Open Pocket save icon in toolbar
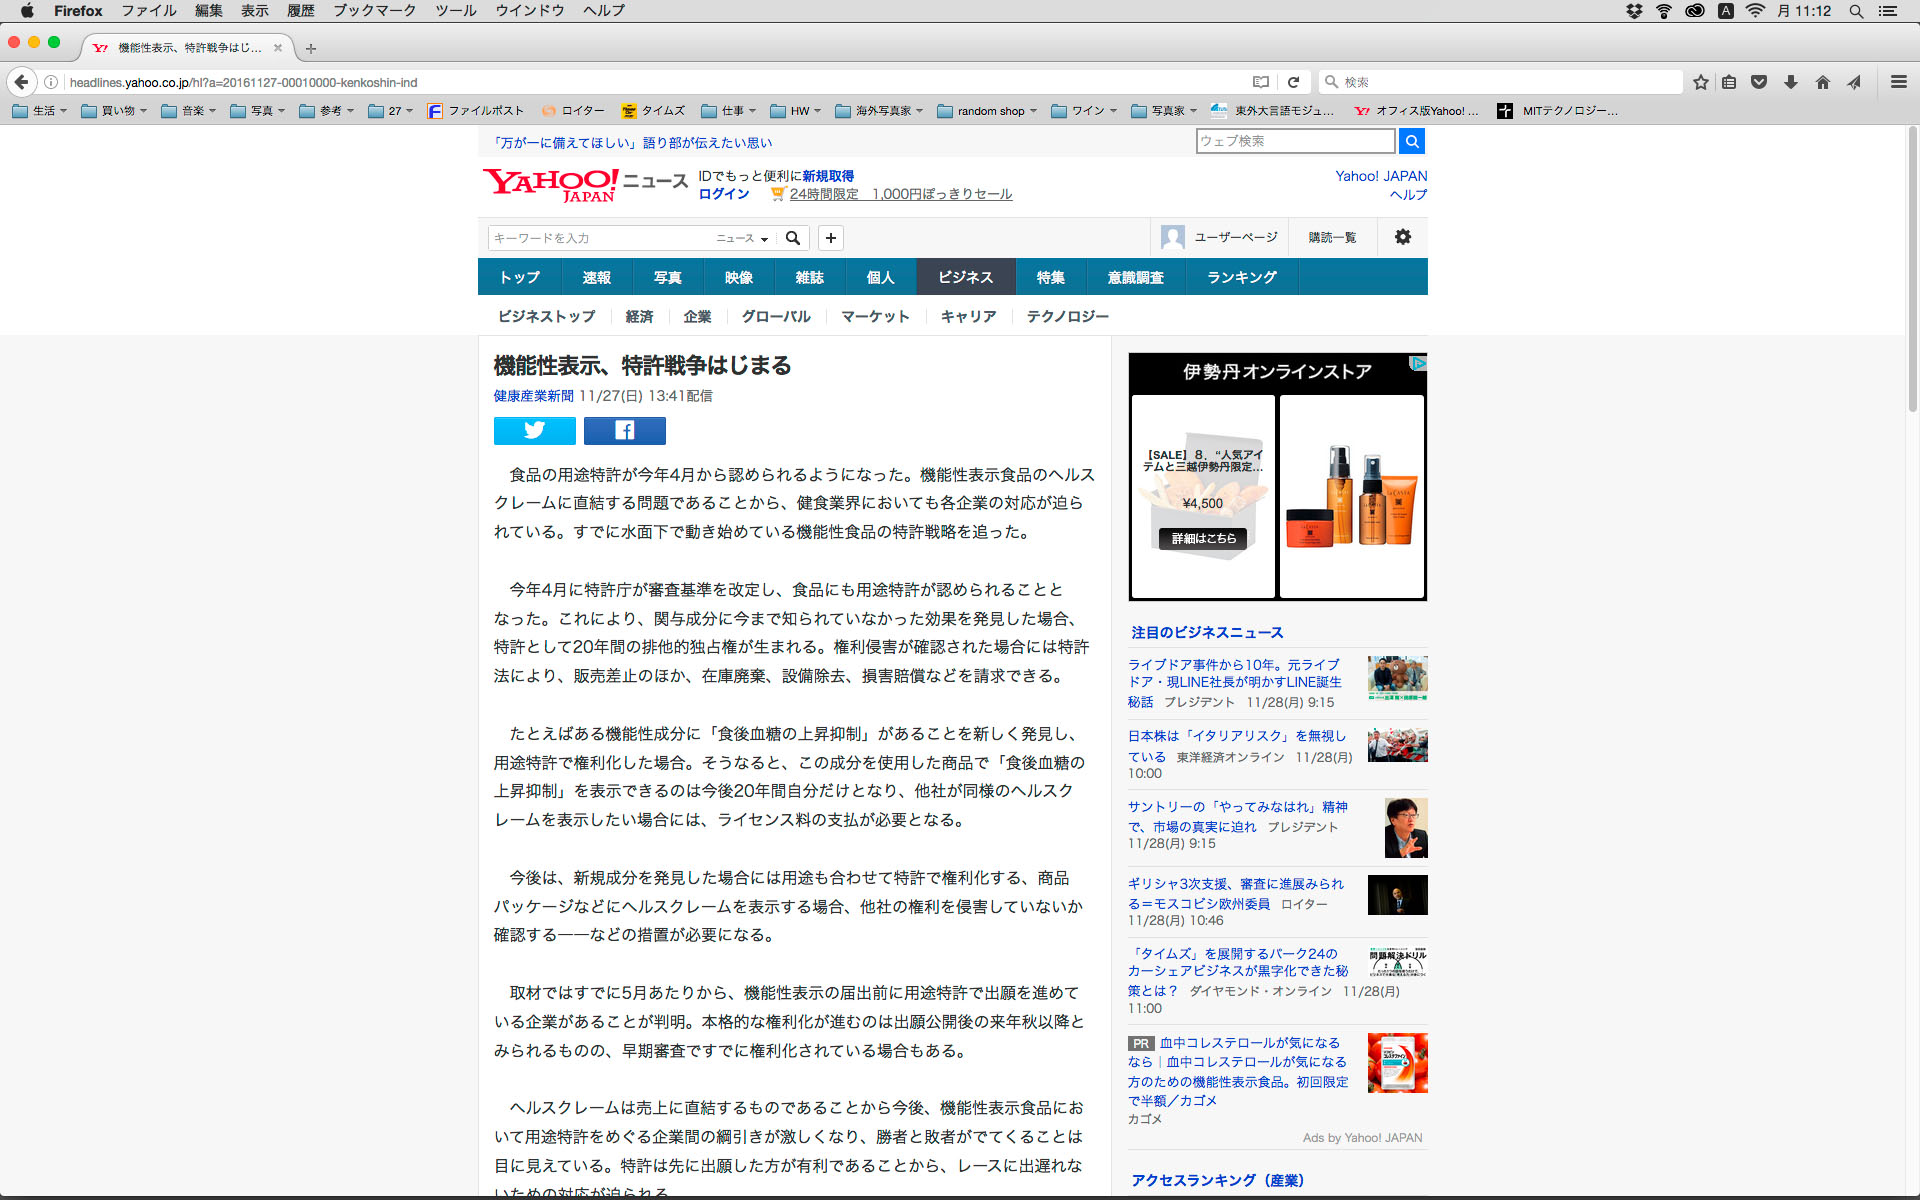Viewport: 1920px width, 1200px height. click(1759, 82)
